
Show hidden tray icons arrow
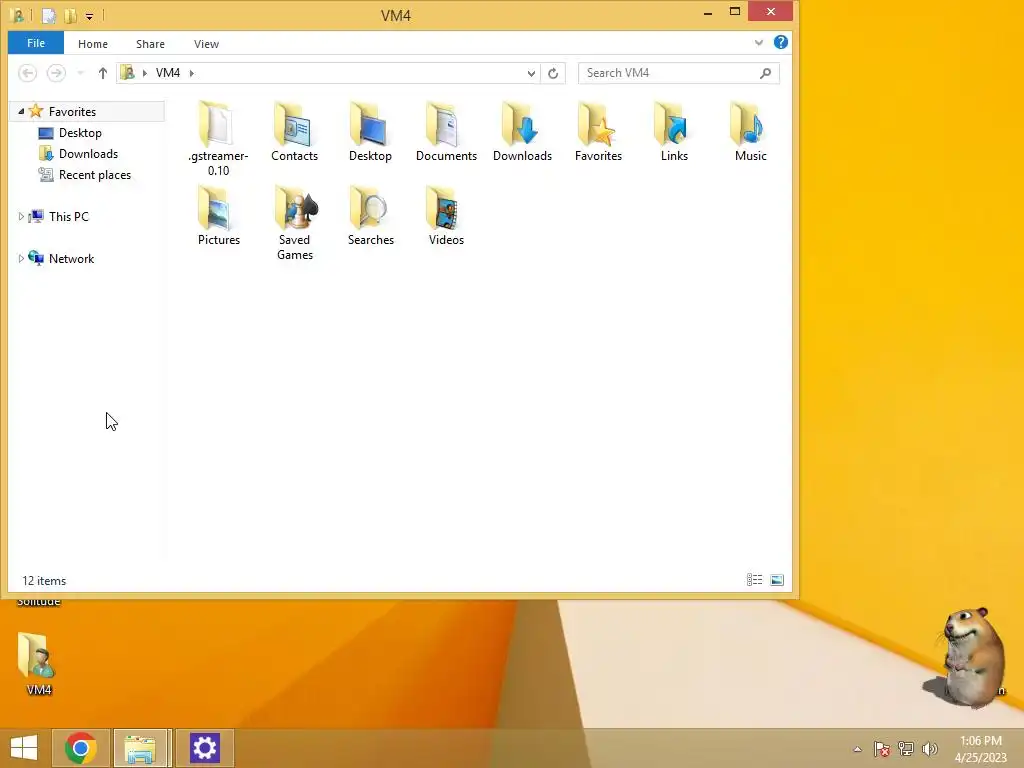tap(857, 749)
